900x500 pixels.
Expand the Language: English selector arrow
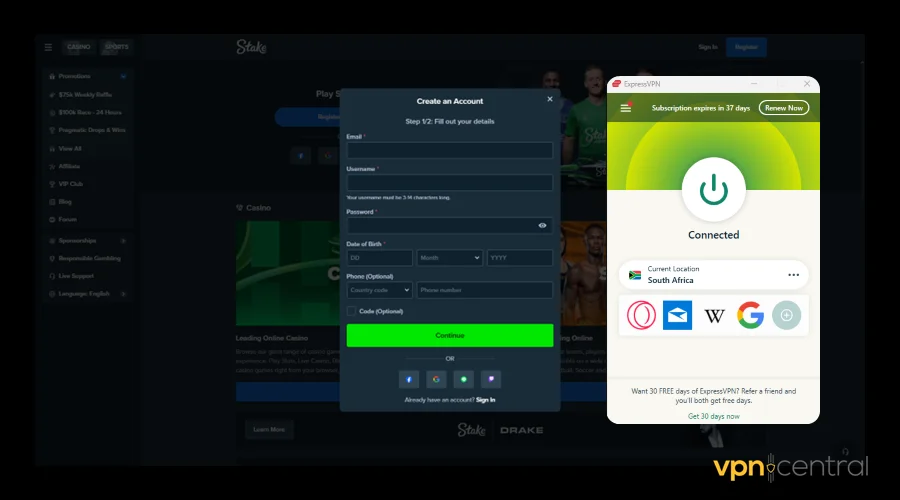point(123,294)
